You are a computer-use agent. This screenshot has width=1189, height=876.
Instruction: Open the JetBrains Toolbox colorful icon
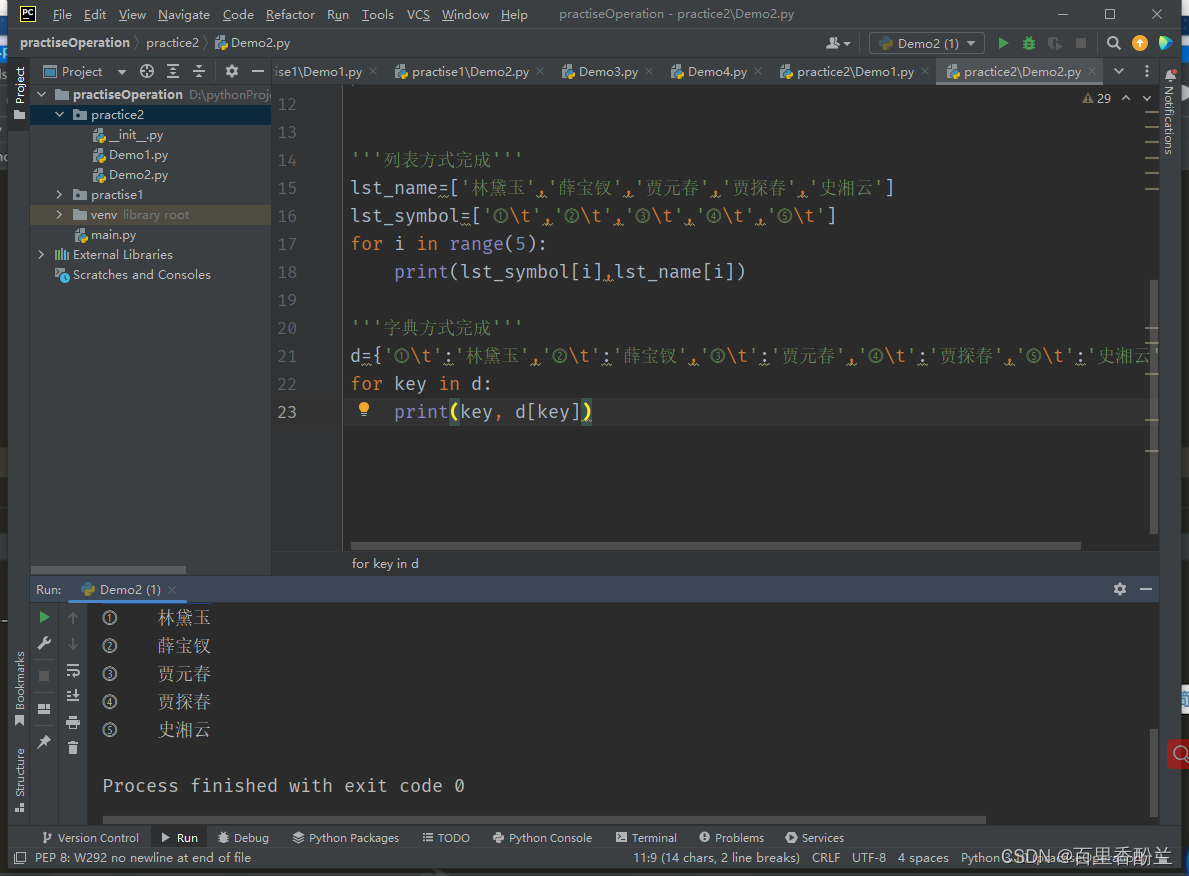point(1165,43)
